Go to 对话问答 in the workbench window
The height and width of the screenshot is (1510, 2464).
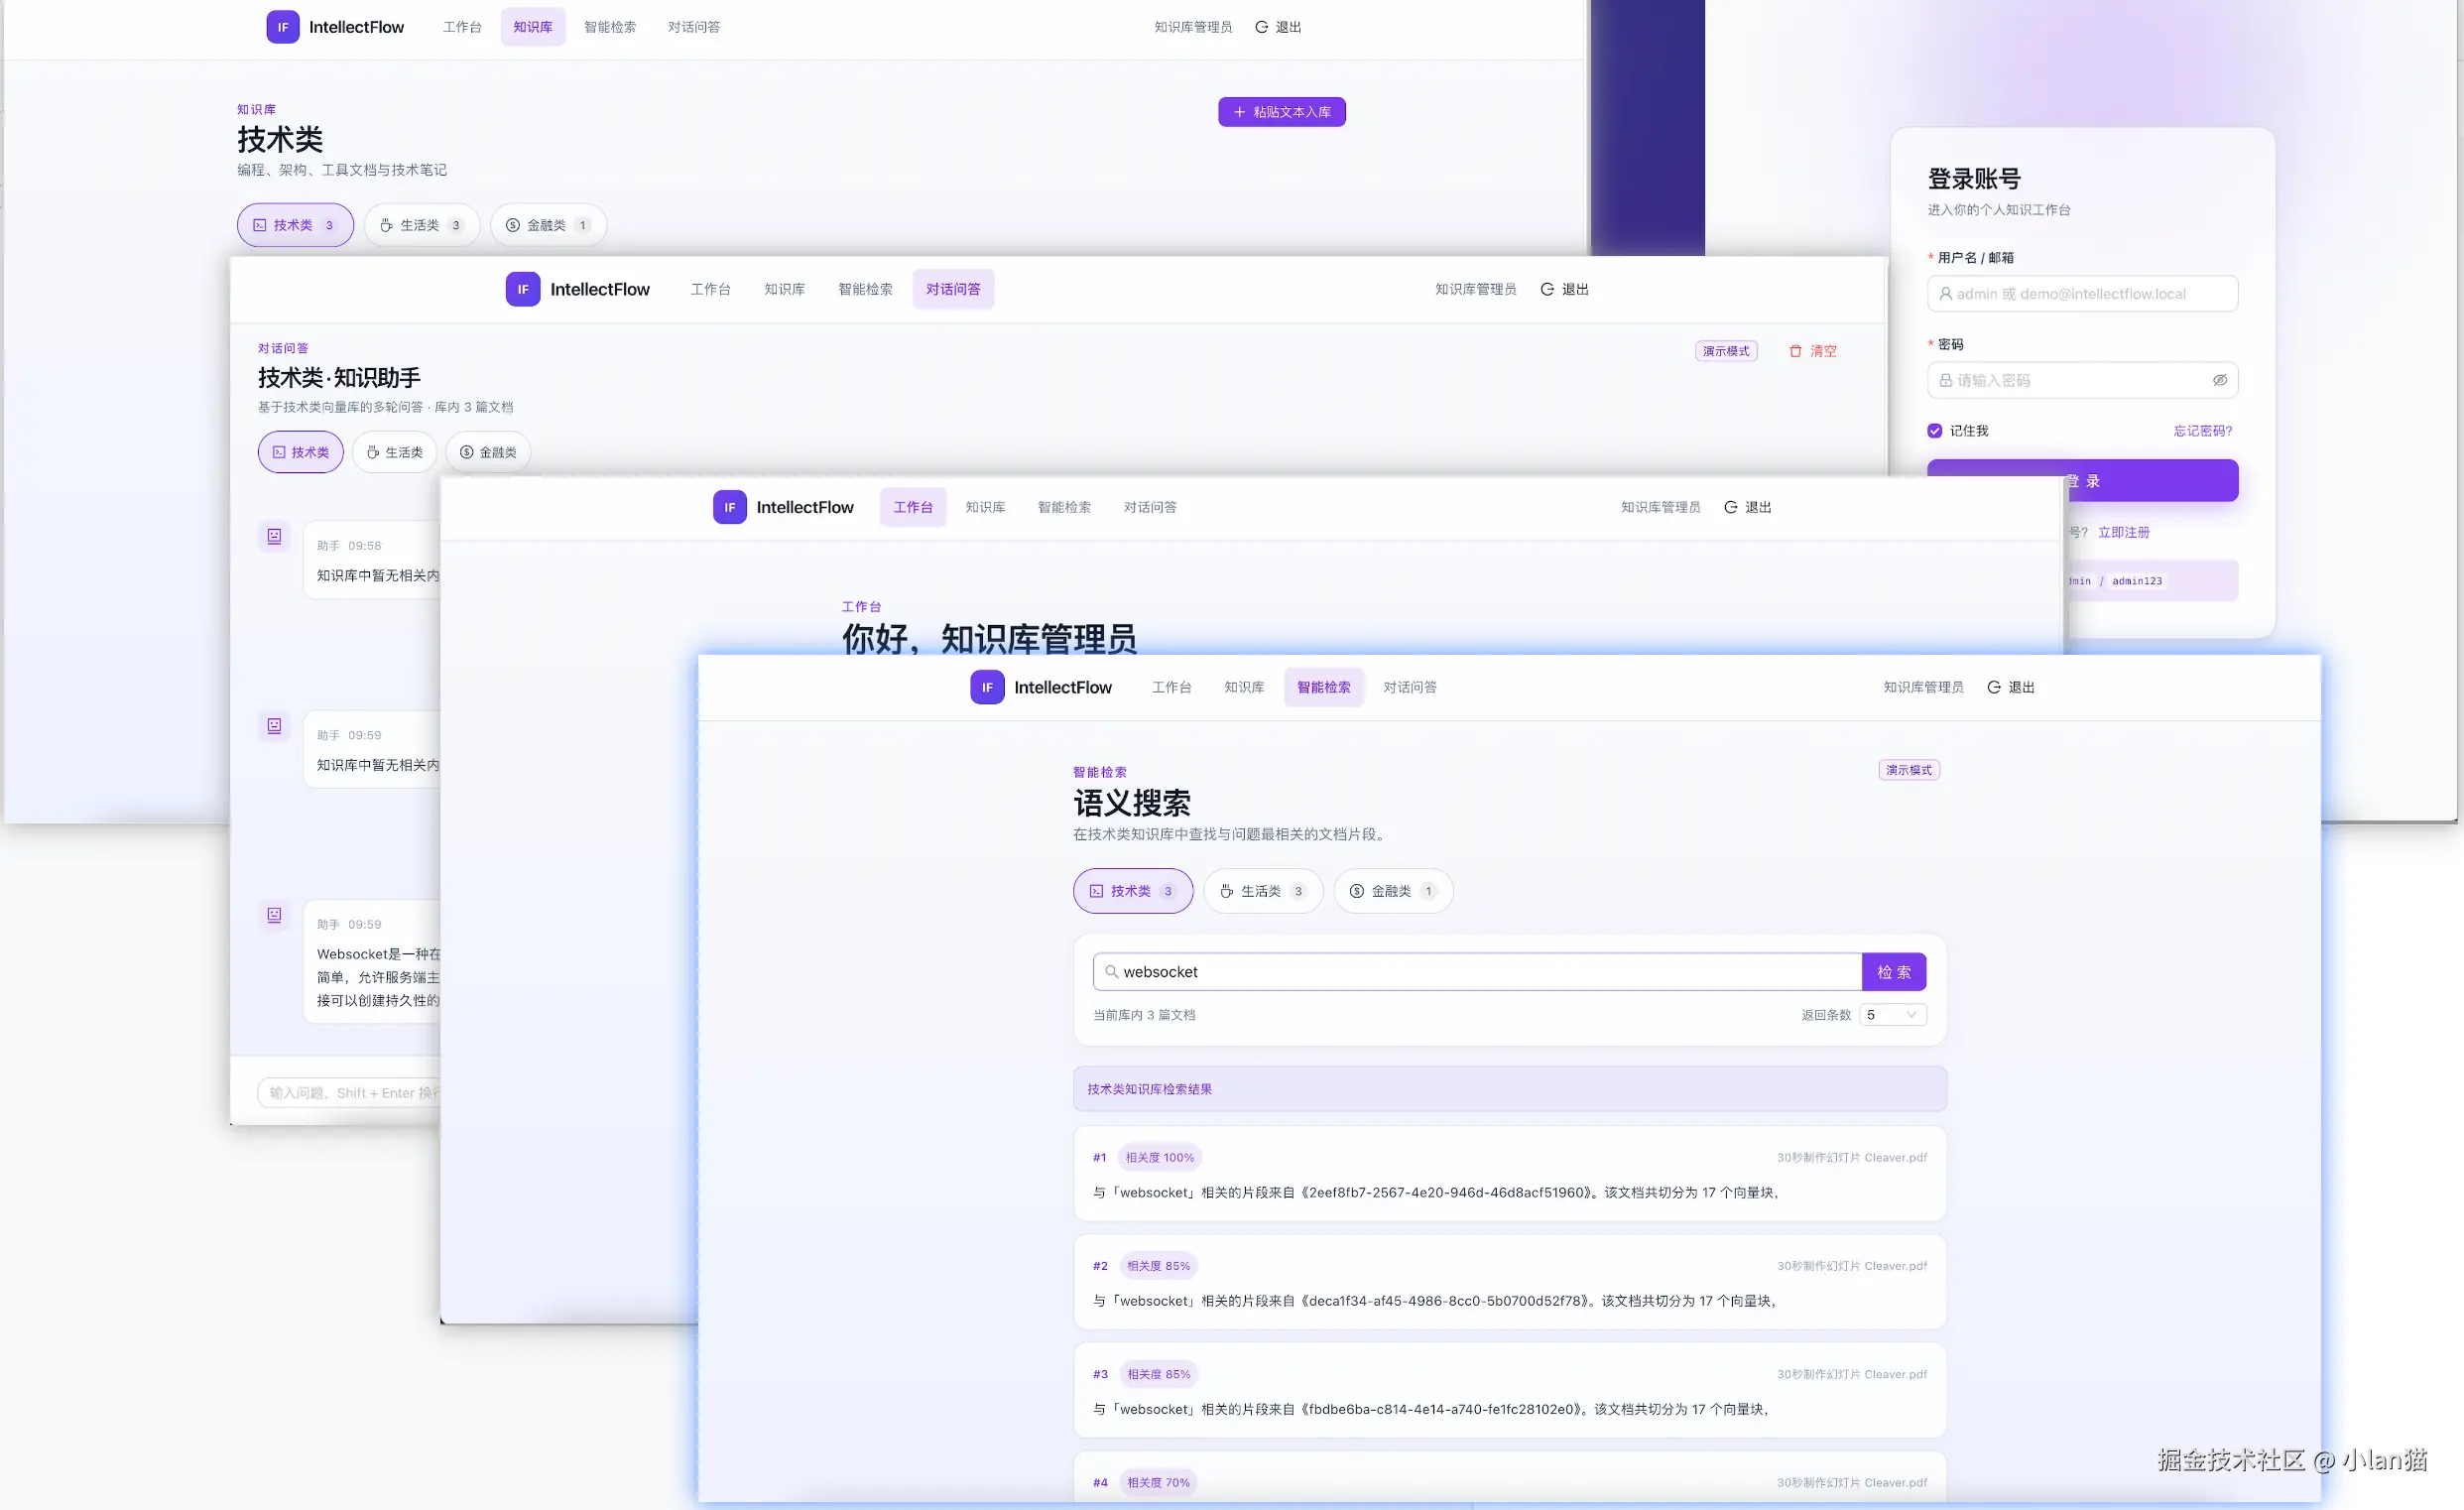(x=1150, y=507)
